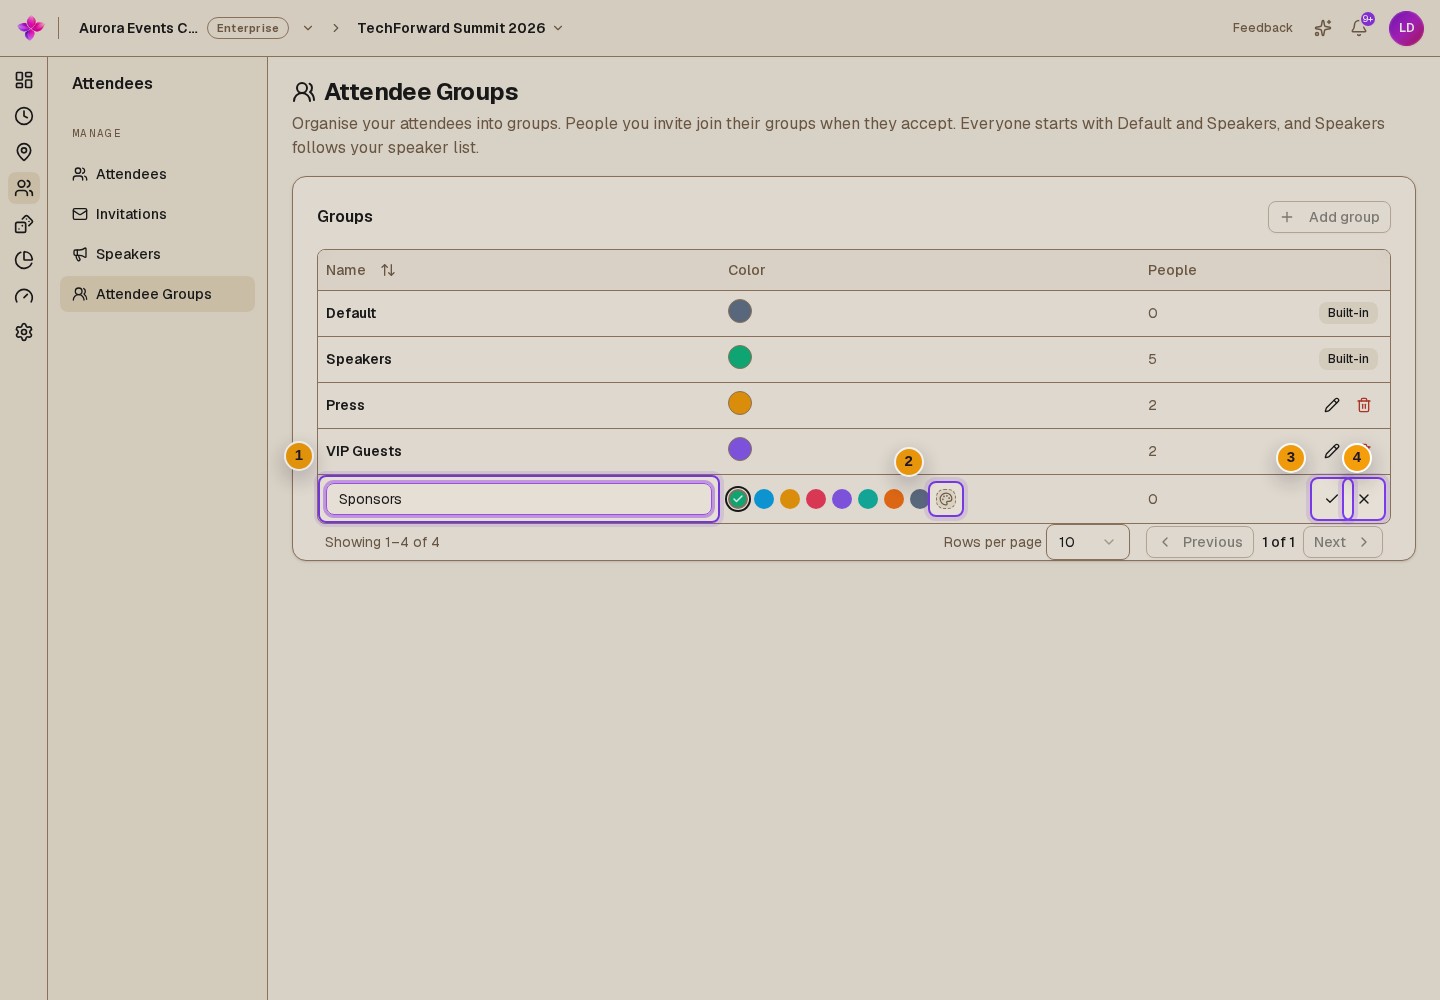Open the sparkle AI assistant icon
This screenshot has height=1000, width=1440.
1323,28
